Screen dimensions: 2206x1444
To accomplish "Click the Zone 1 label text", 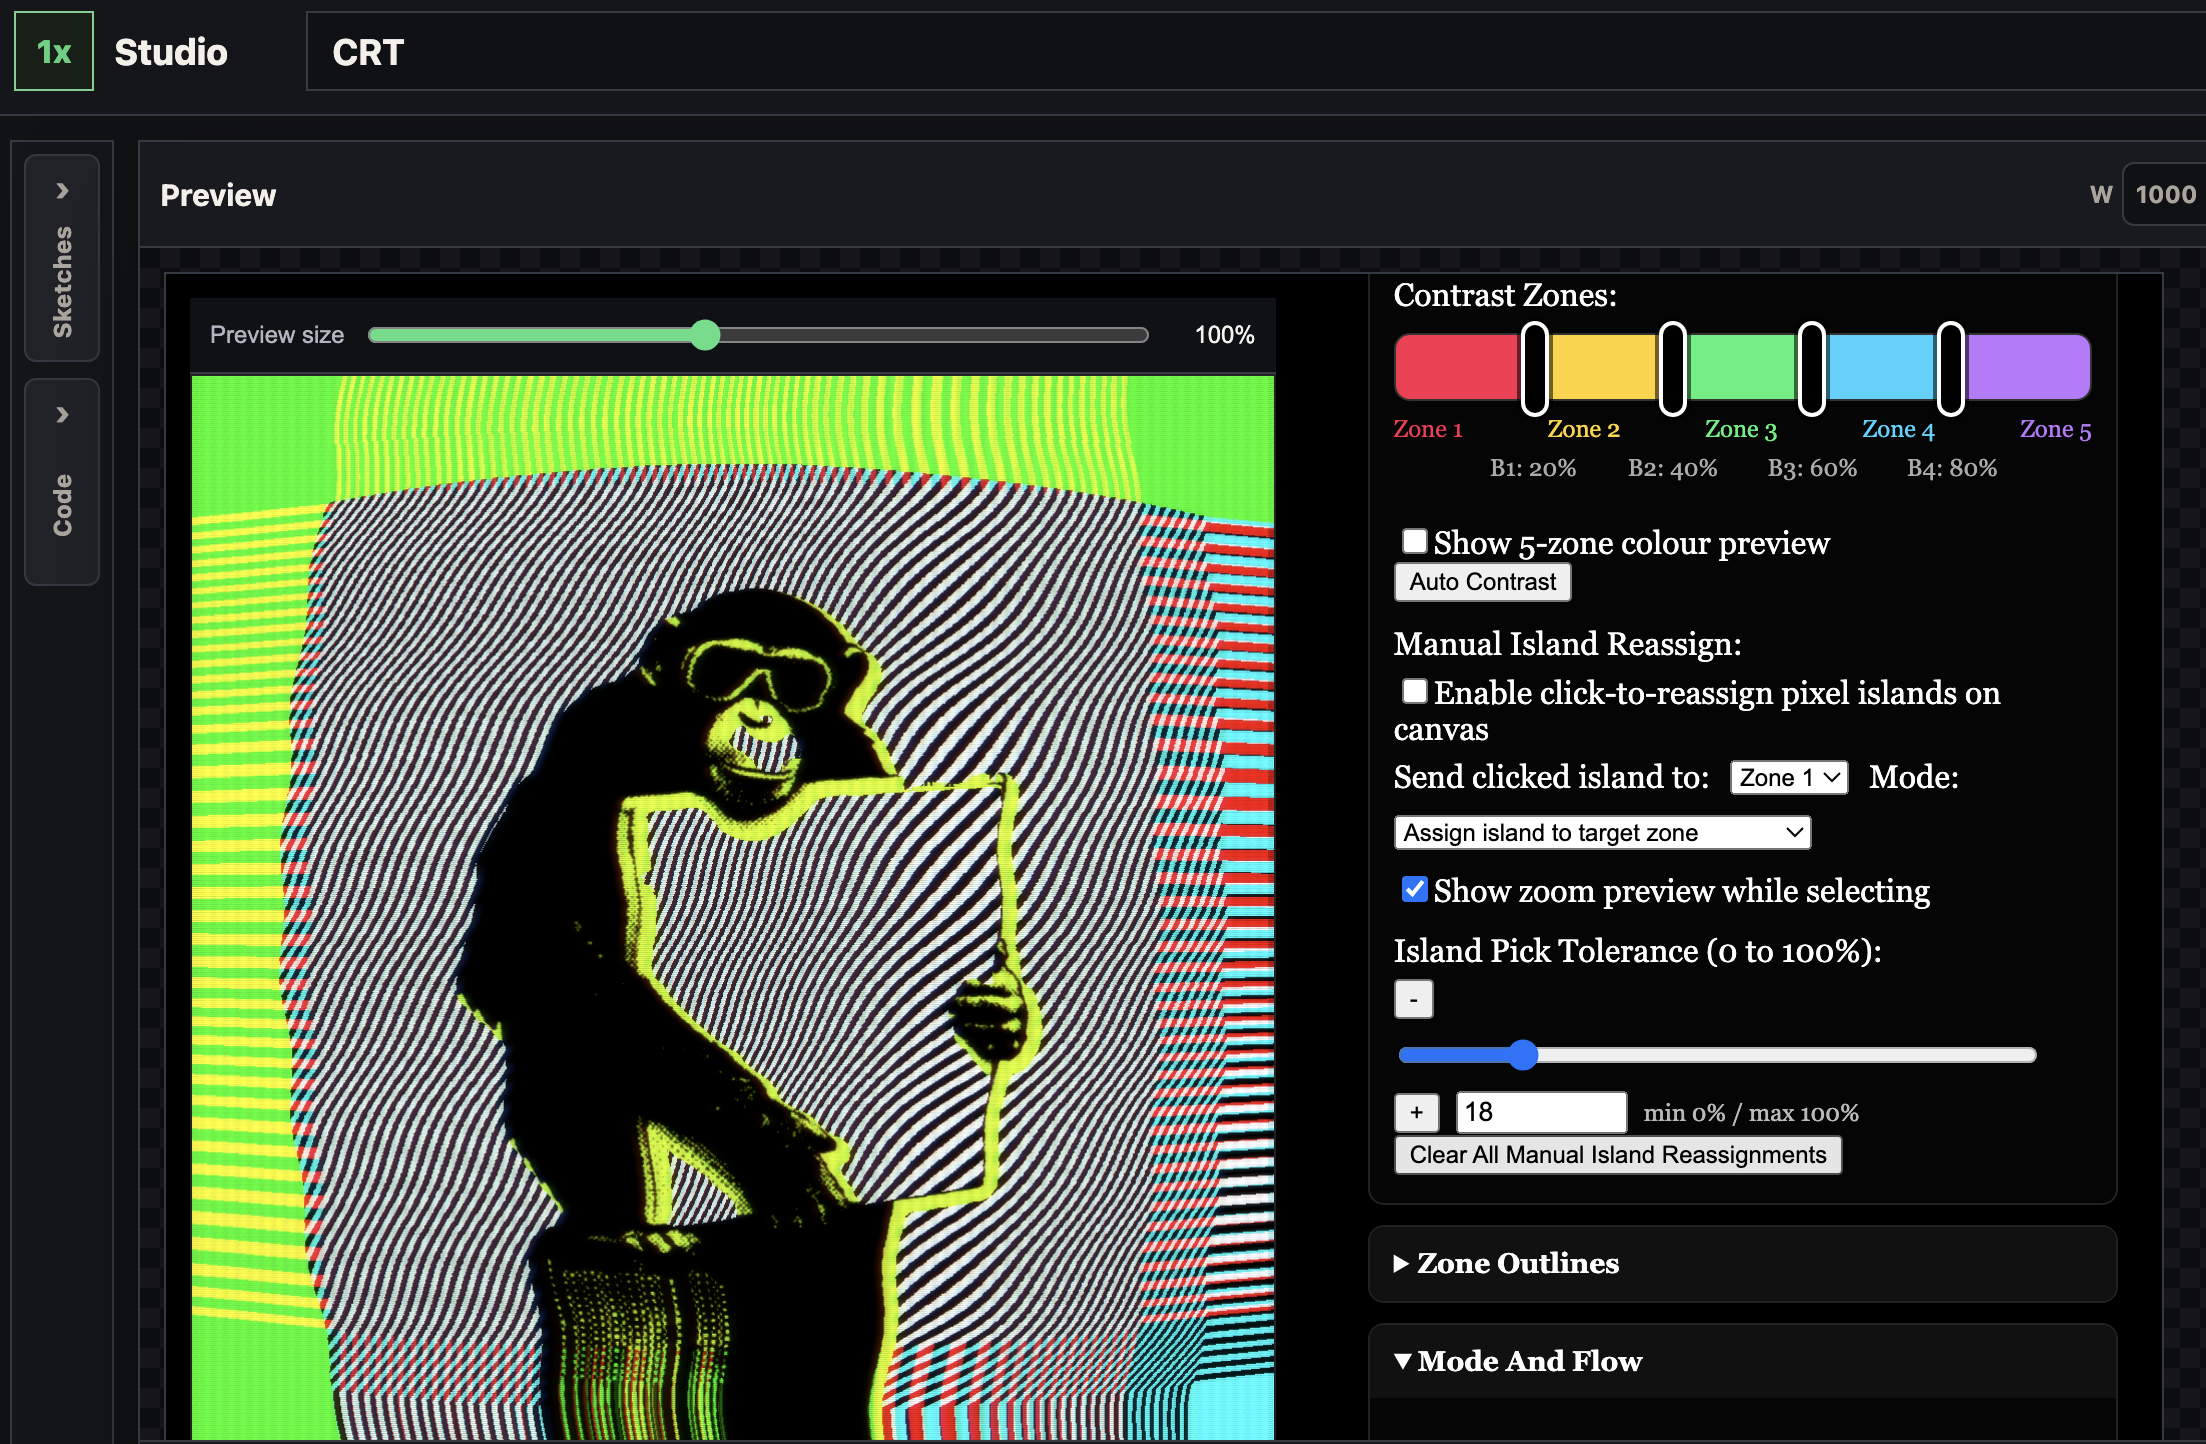I will point(1428,429).
